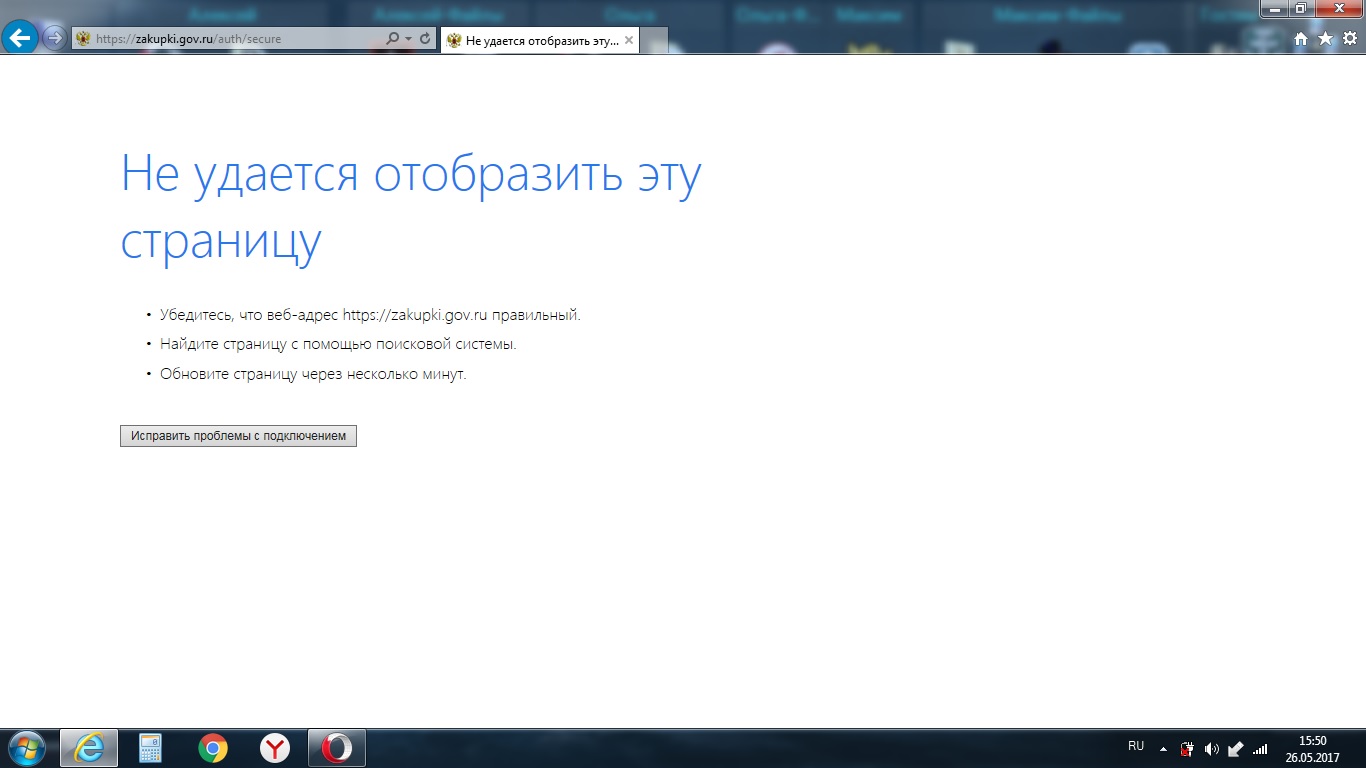This screenshot has width=1366, height=768.
Task: Open the browser Home page icon
Action: [1301, 39]
